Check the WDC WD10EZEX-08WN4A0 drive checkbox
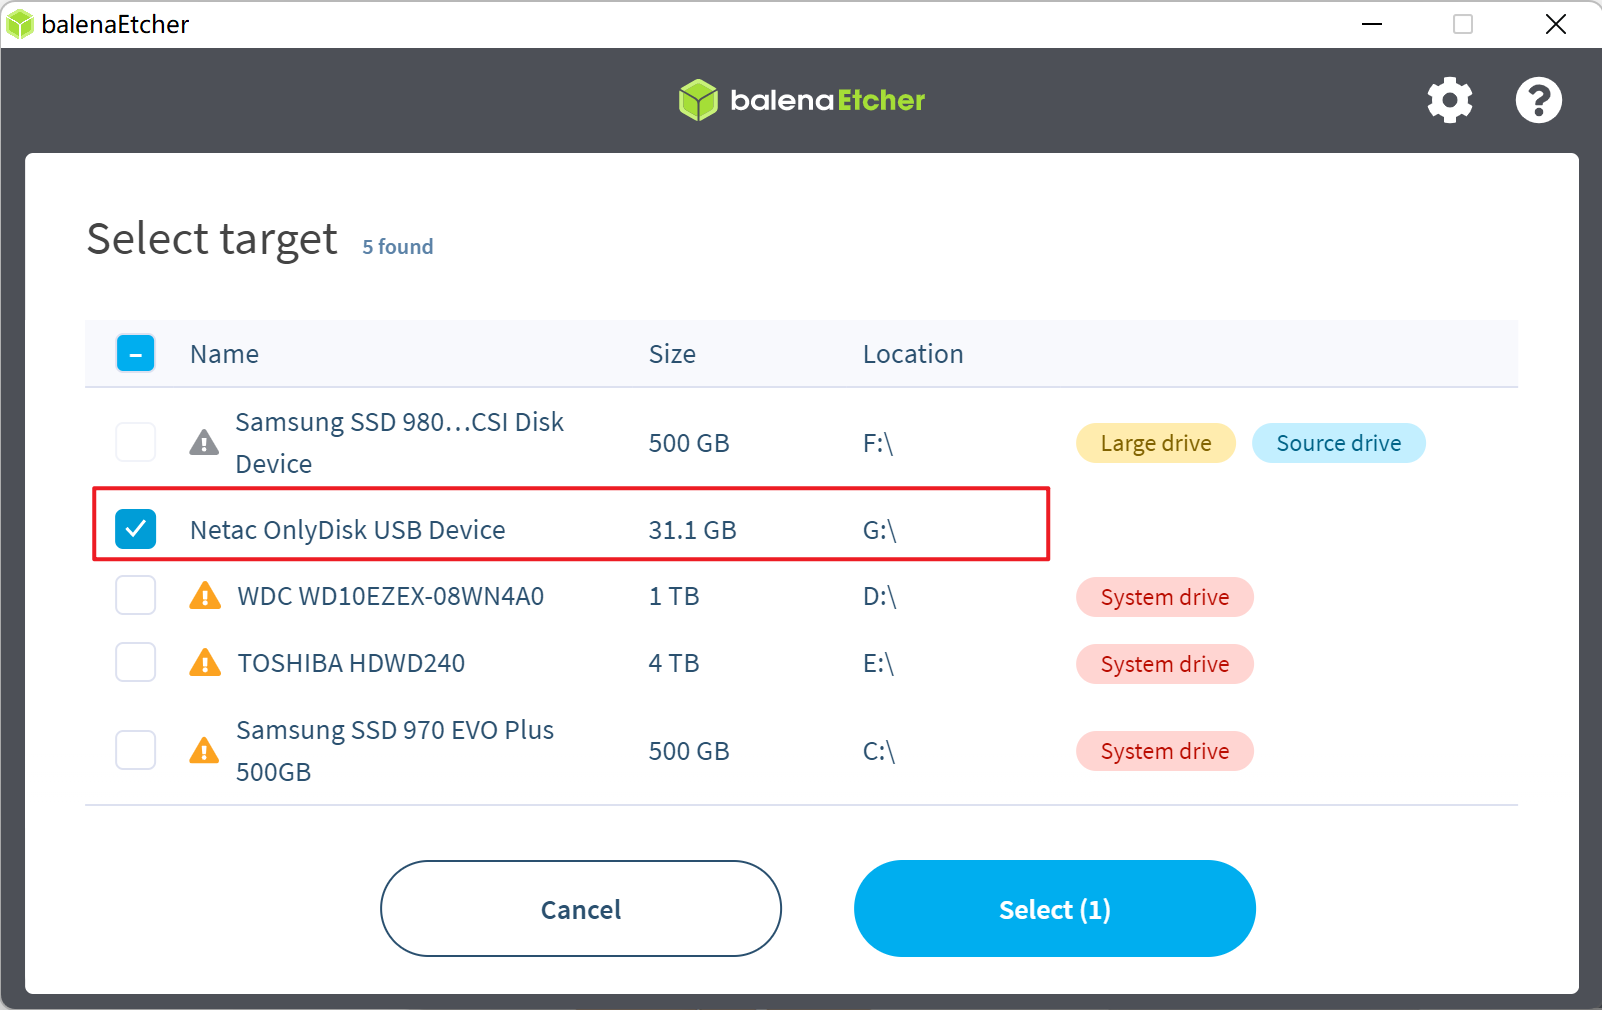 coord(136,596)
